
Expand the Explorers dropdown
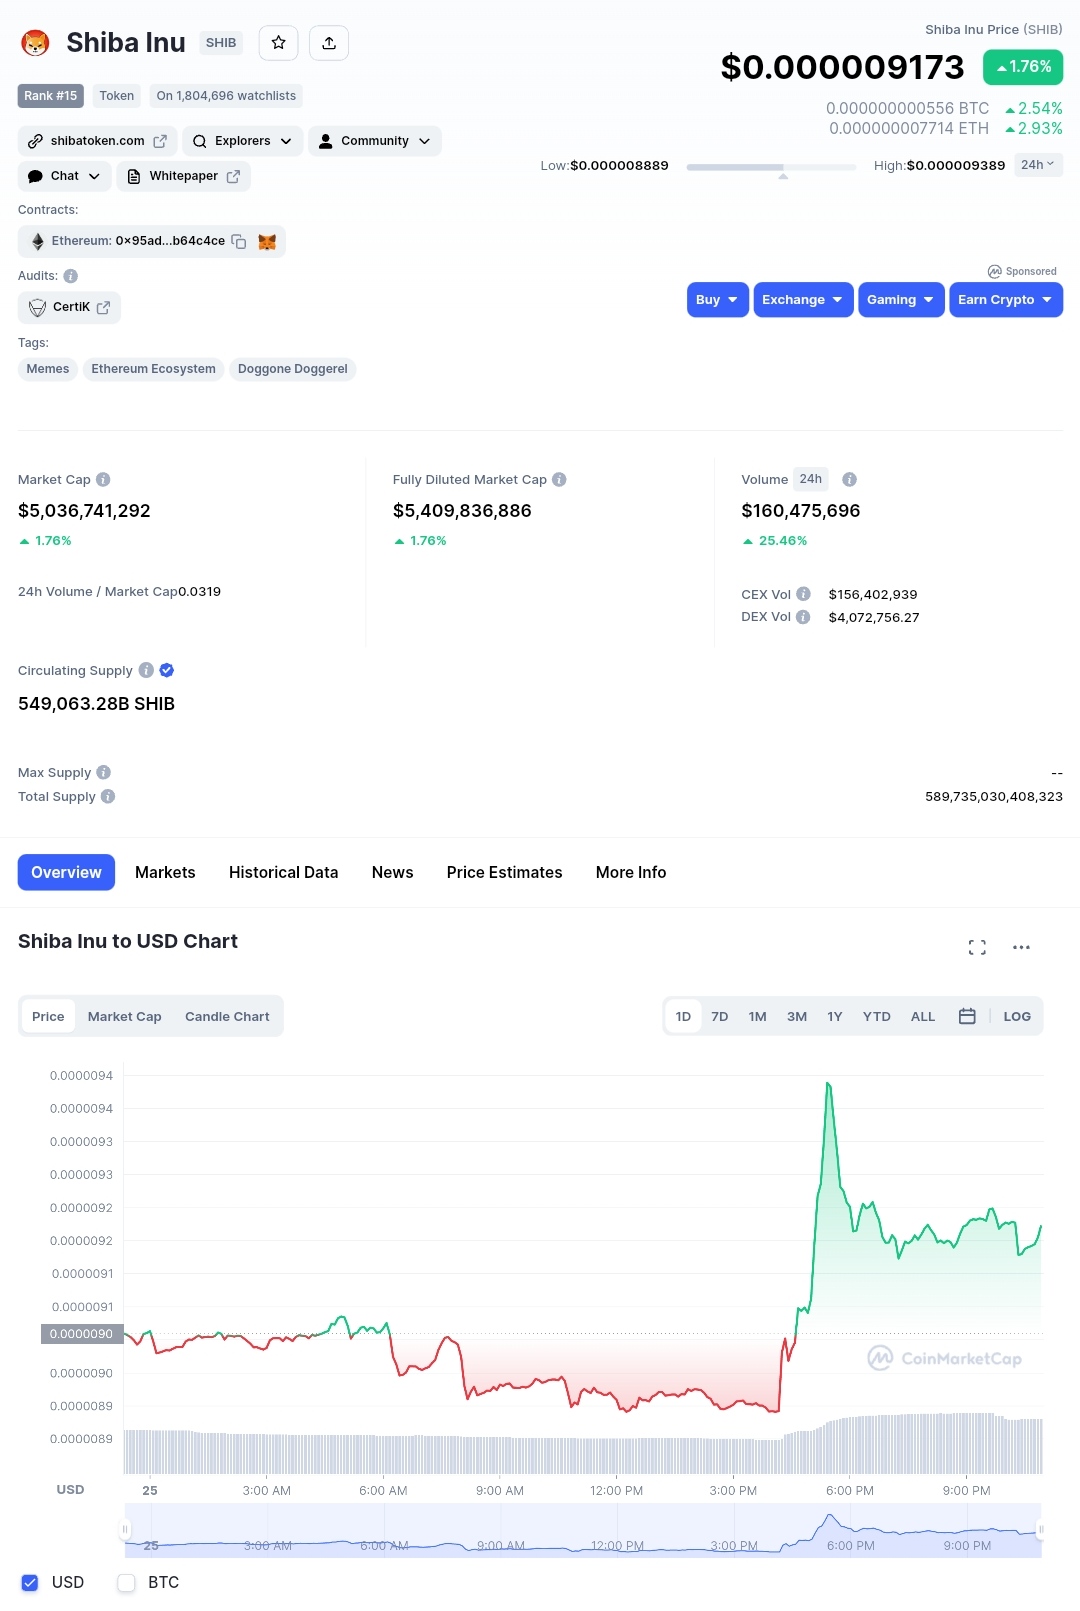pyautogui.click(x=243, y=141)
